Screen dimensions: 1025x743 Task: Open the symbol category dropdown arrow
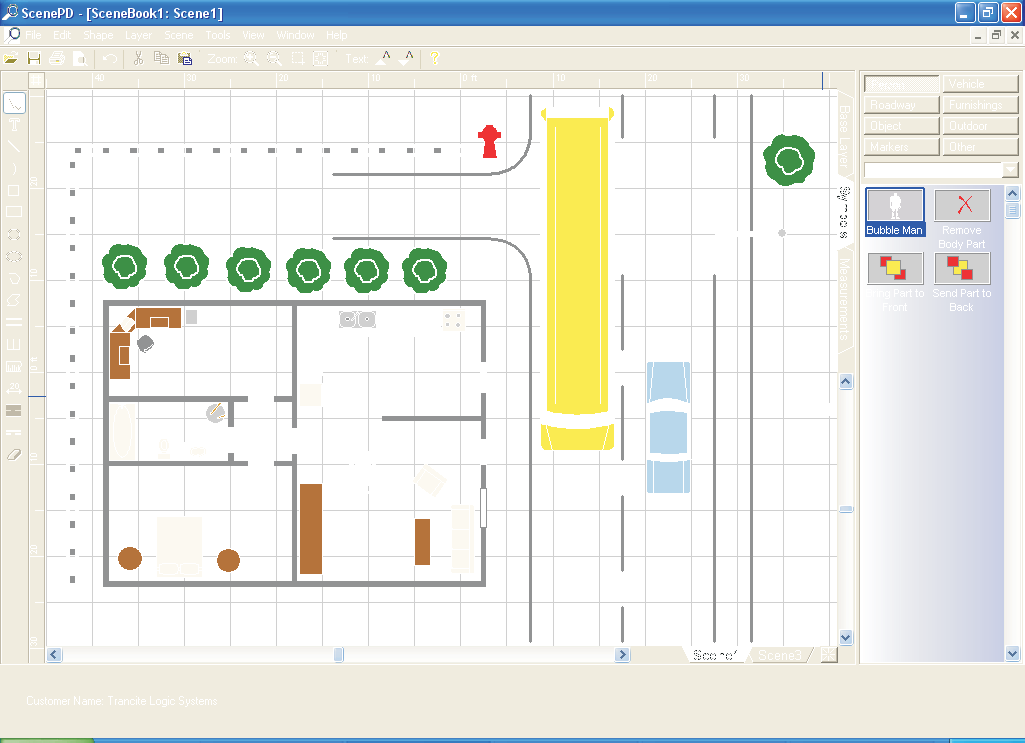pyautogui.click(x=1011, y=170)
